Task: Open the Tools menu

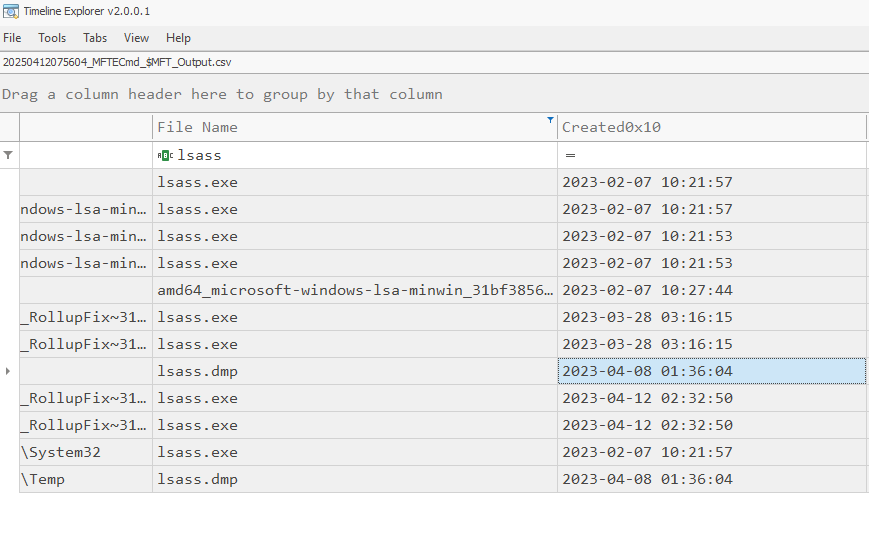Action: [52, 38]
